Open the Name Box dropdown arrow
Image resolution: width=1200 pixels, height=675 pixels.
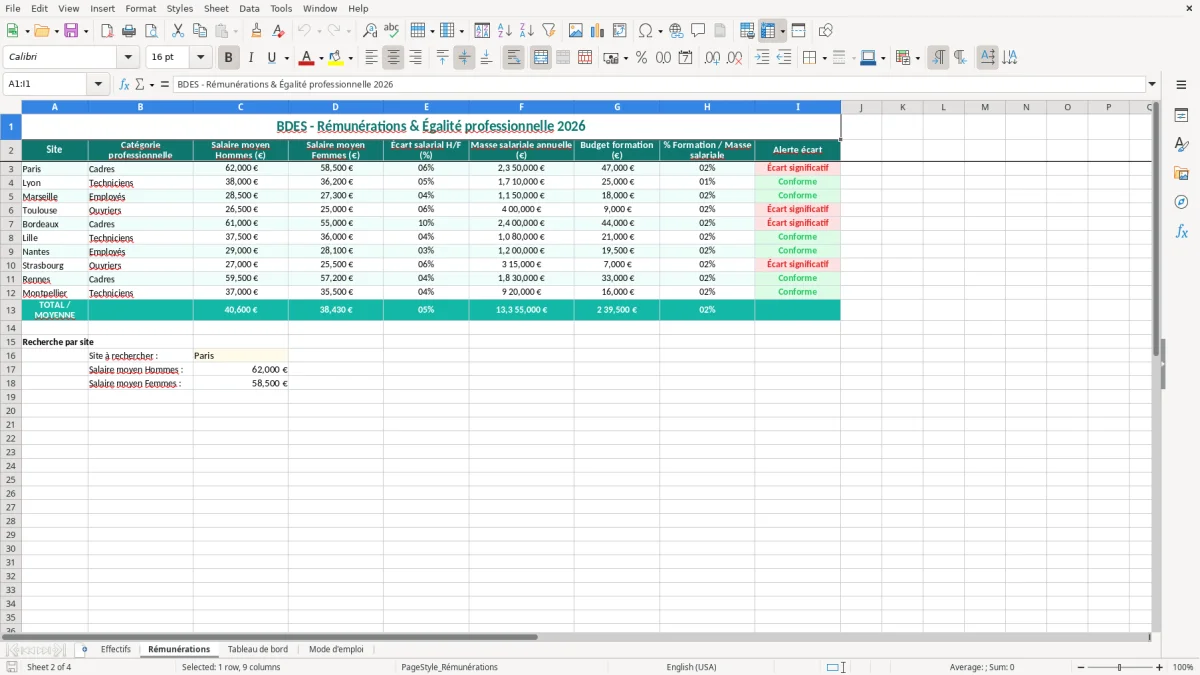pos(98,85)
